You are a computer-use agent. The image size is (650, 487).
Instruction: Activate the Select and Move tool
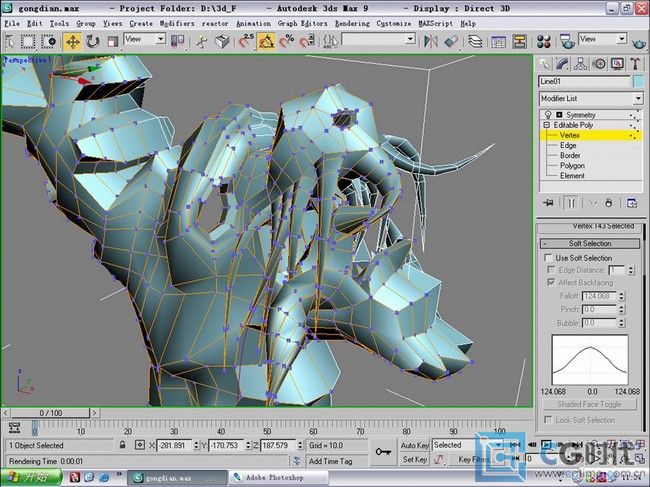(x=73, y=41)
